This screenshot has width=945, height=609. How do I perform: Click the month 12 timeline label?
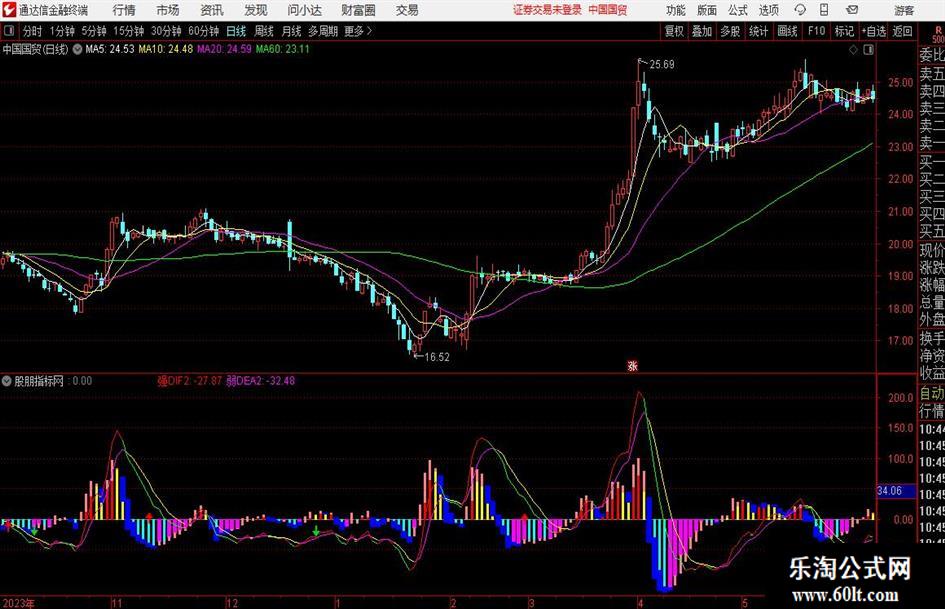click(232, 603)
